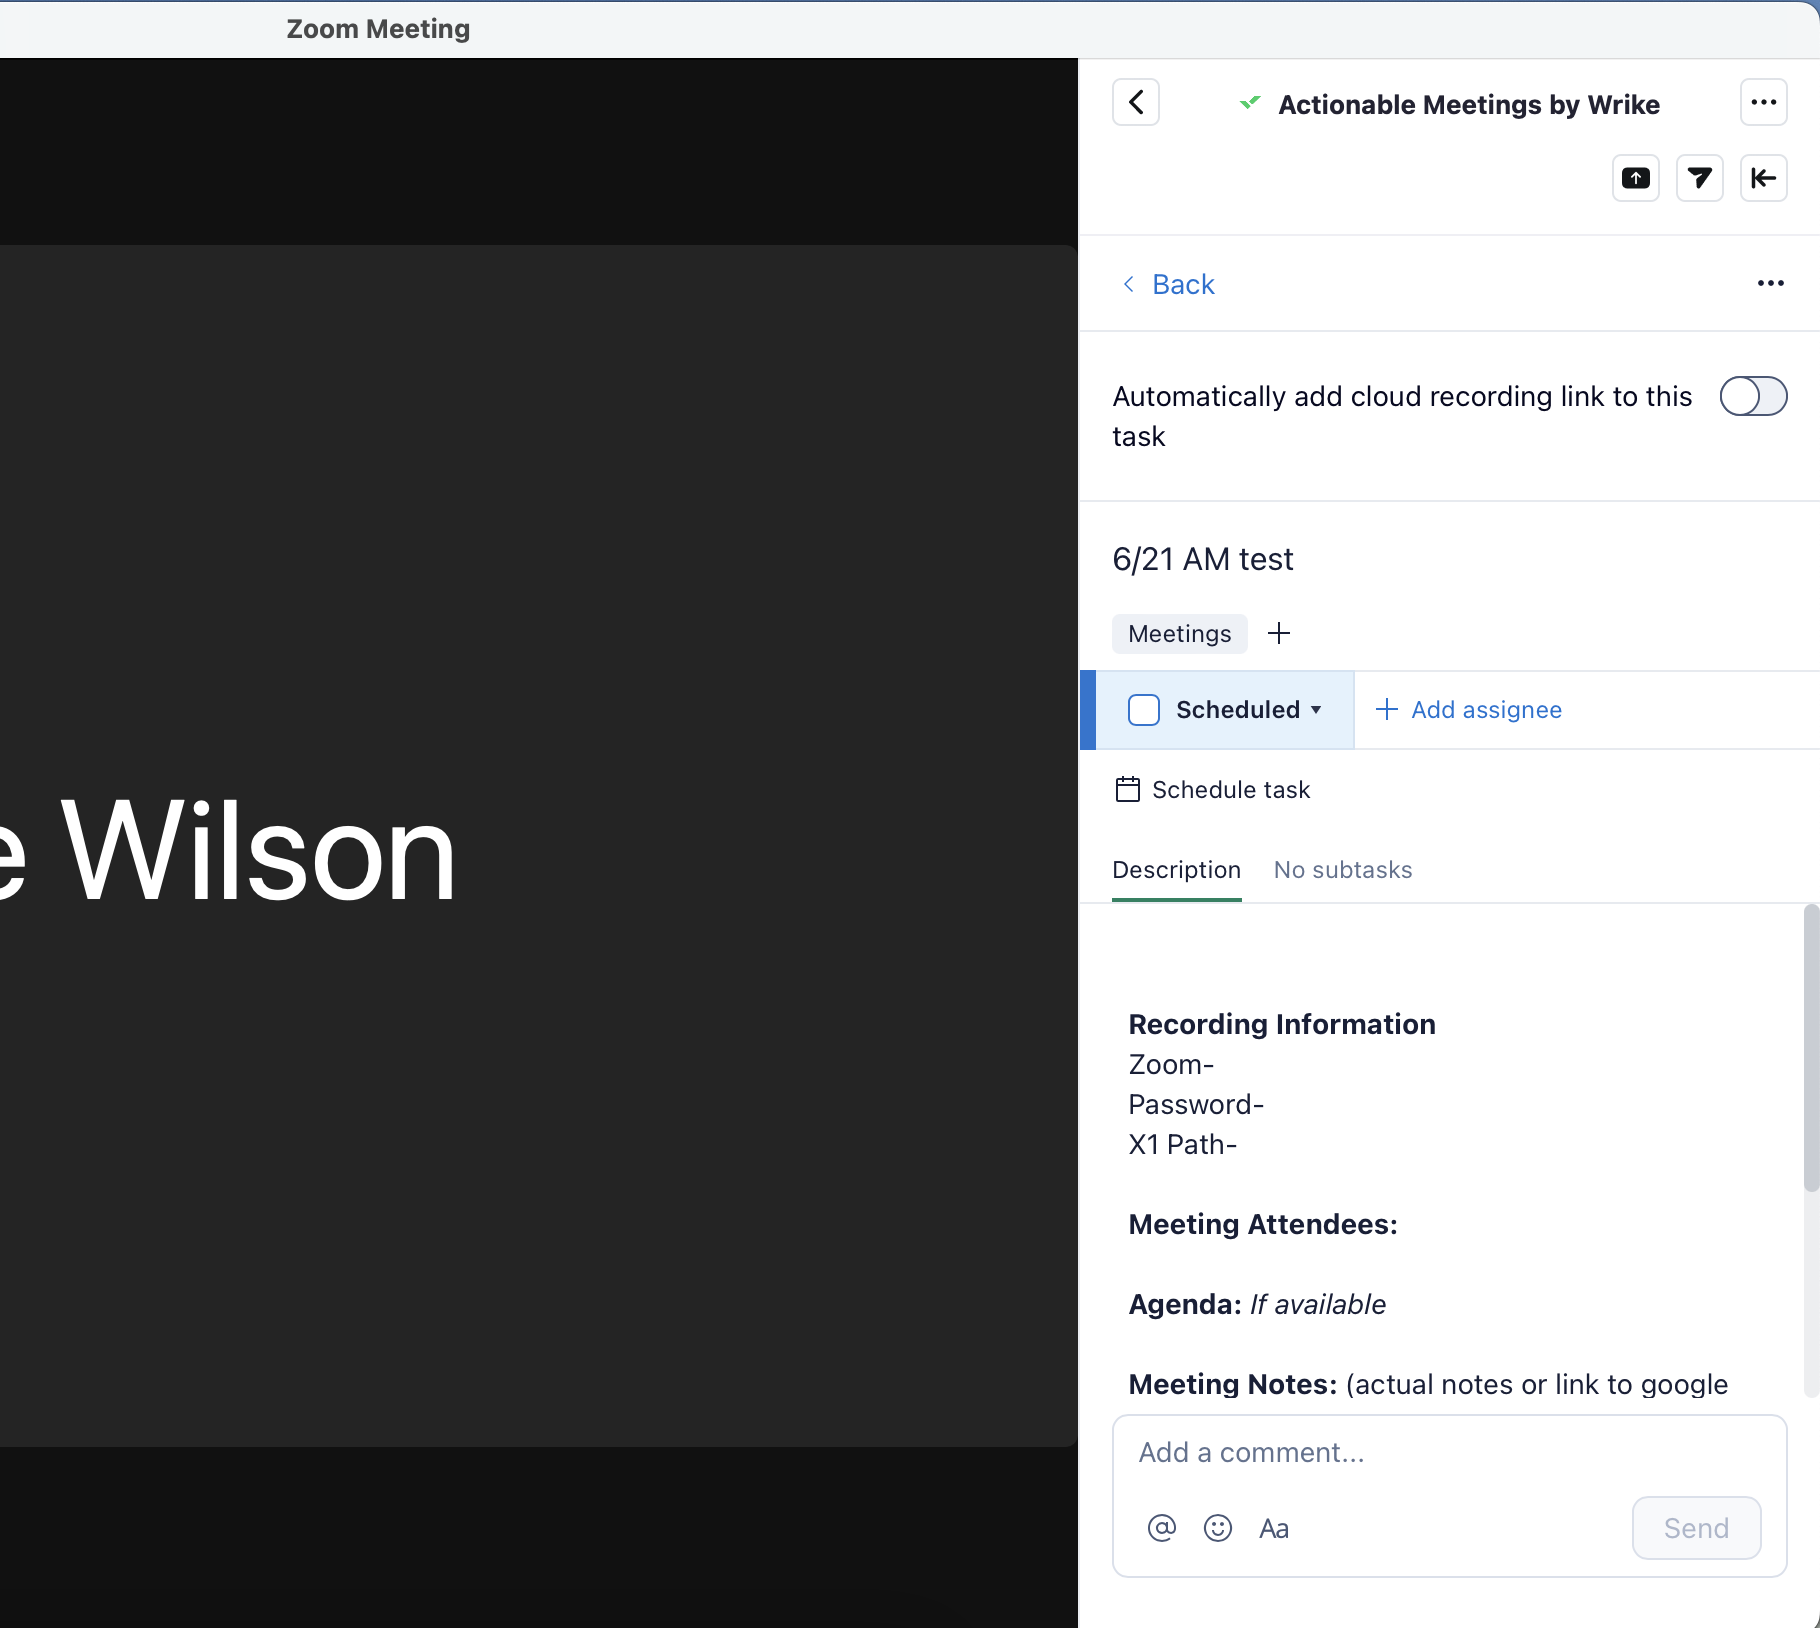The height and width of the screenshot is (1628, 1820).
Task: Go back using the app header arrow
Action: point(1136,102)
